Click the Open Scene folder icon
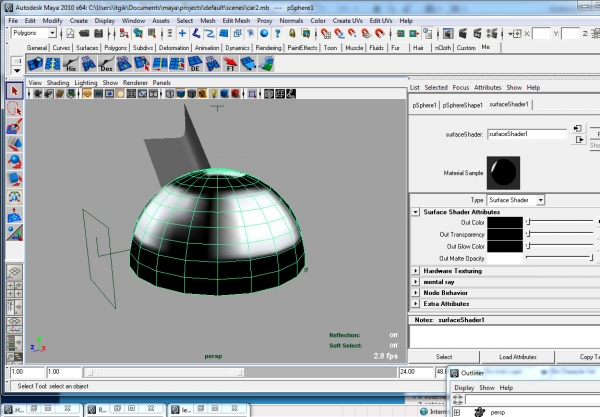This screenshot has width=600, height=417. click(84, 34)
